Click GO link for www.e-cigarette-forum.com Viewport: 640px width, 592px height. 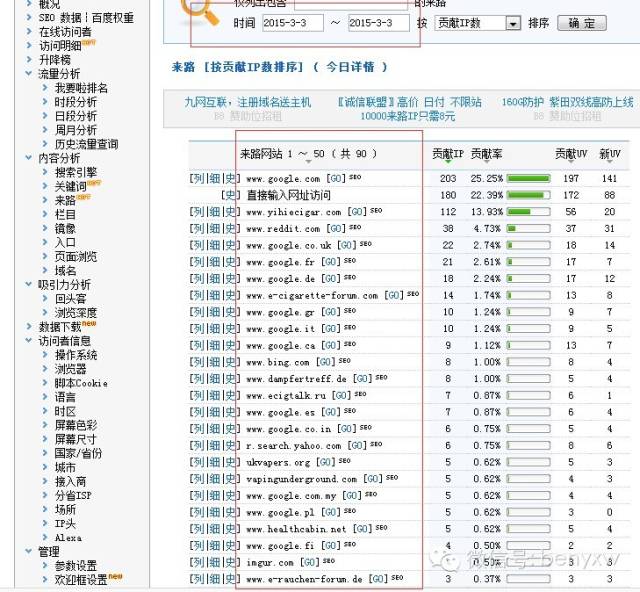point(394,295)
